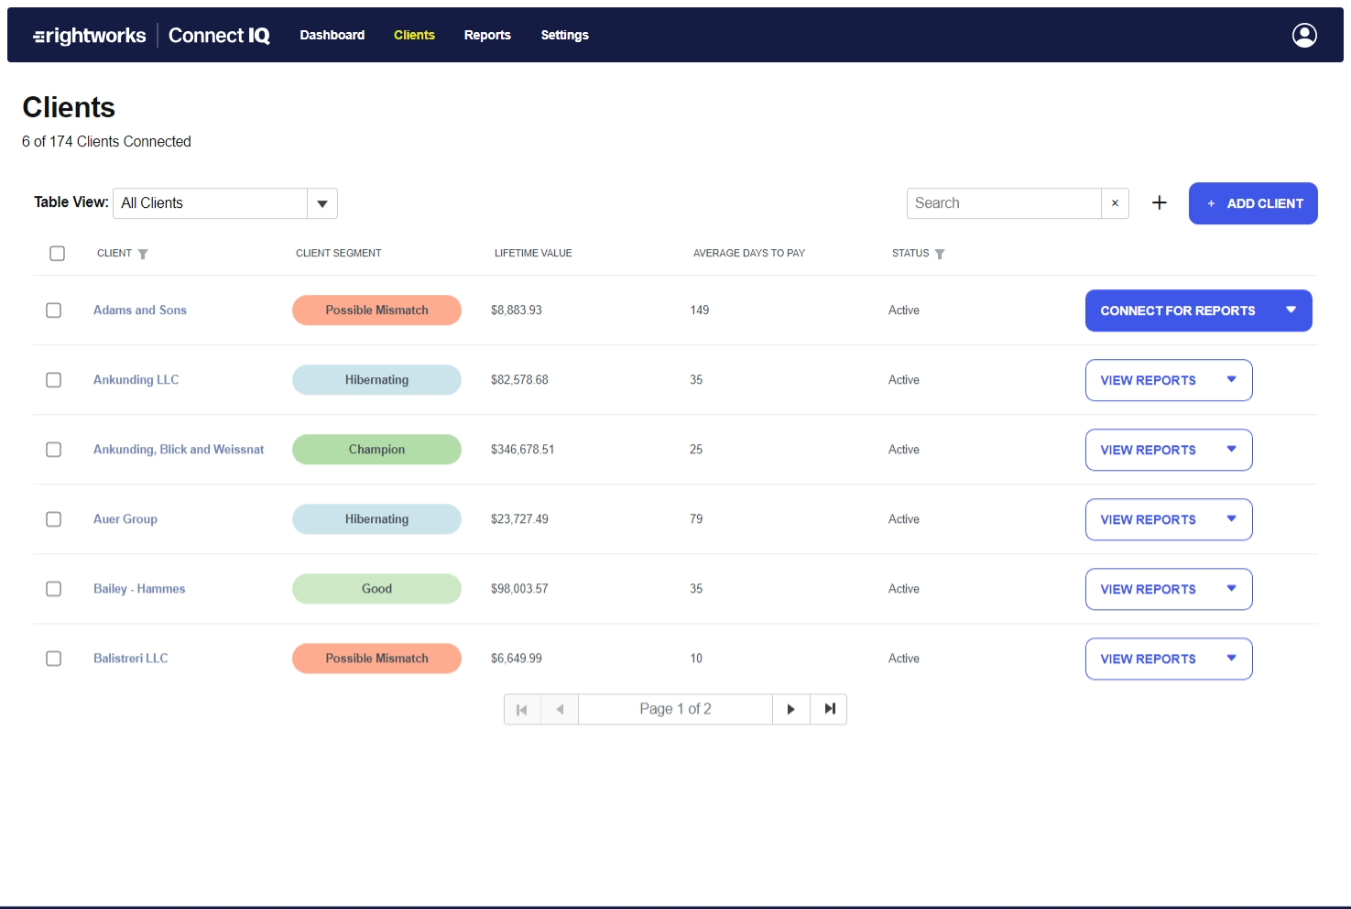Open the View Reports dropdown for Ankunding LLC
1351x909 pixels.
1233,380
